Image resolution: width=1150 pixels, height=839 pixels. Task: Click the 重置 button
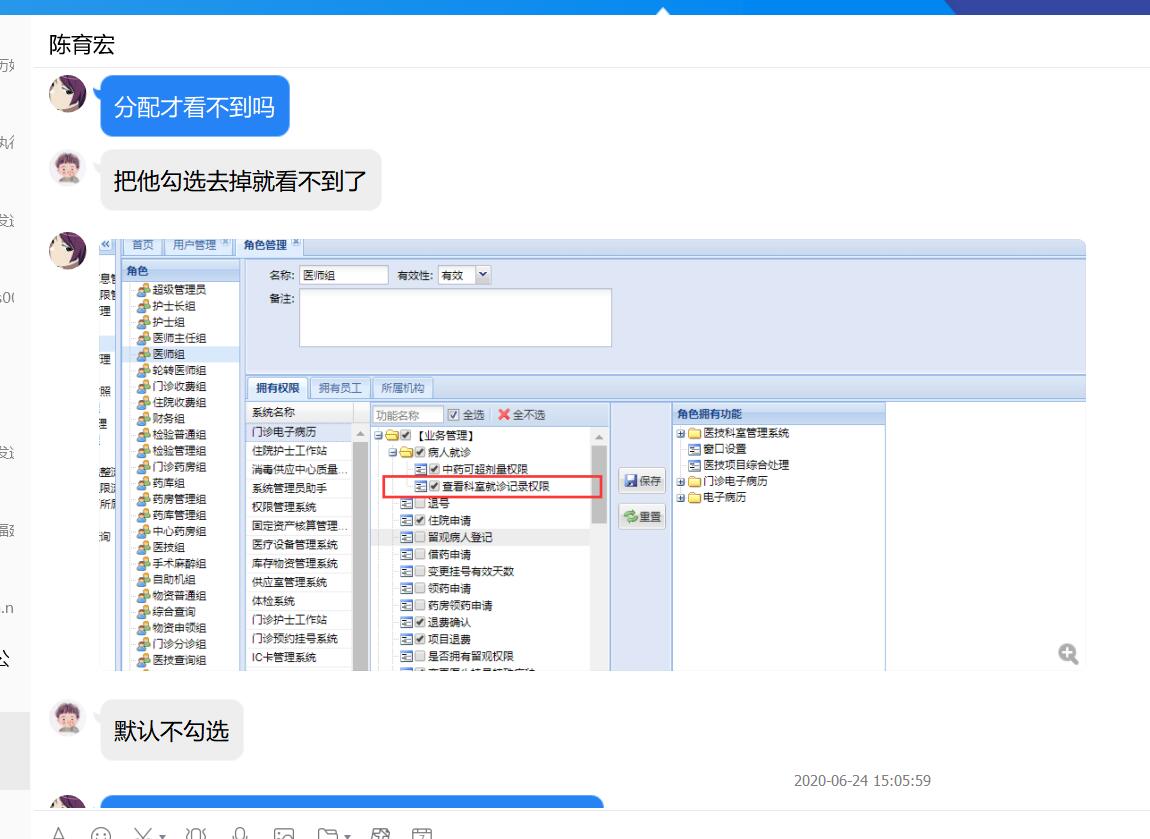(x=642, y=516)
